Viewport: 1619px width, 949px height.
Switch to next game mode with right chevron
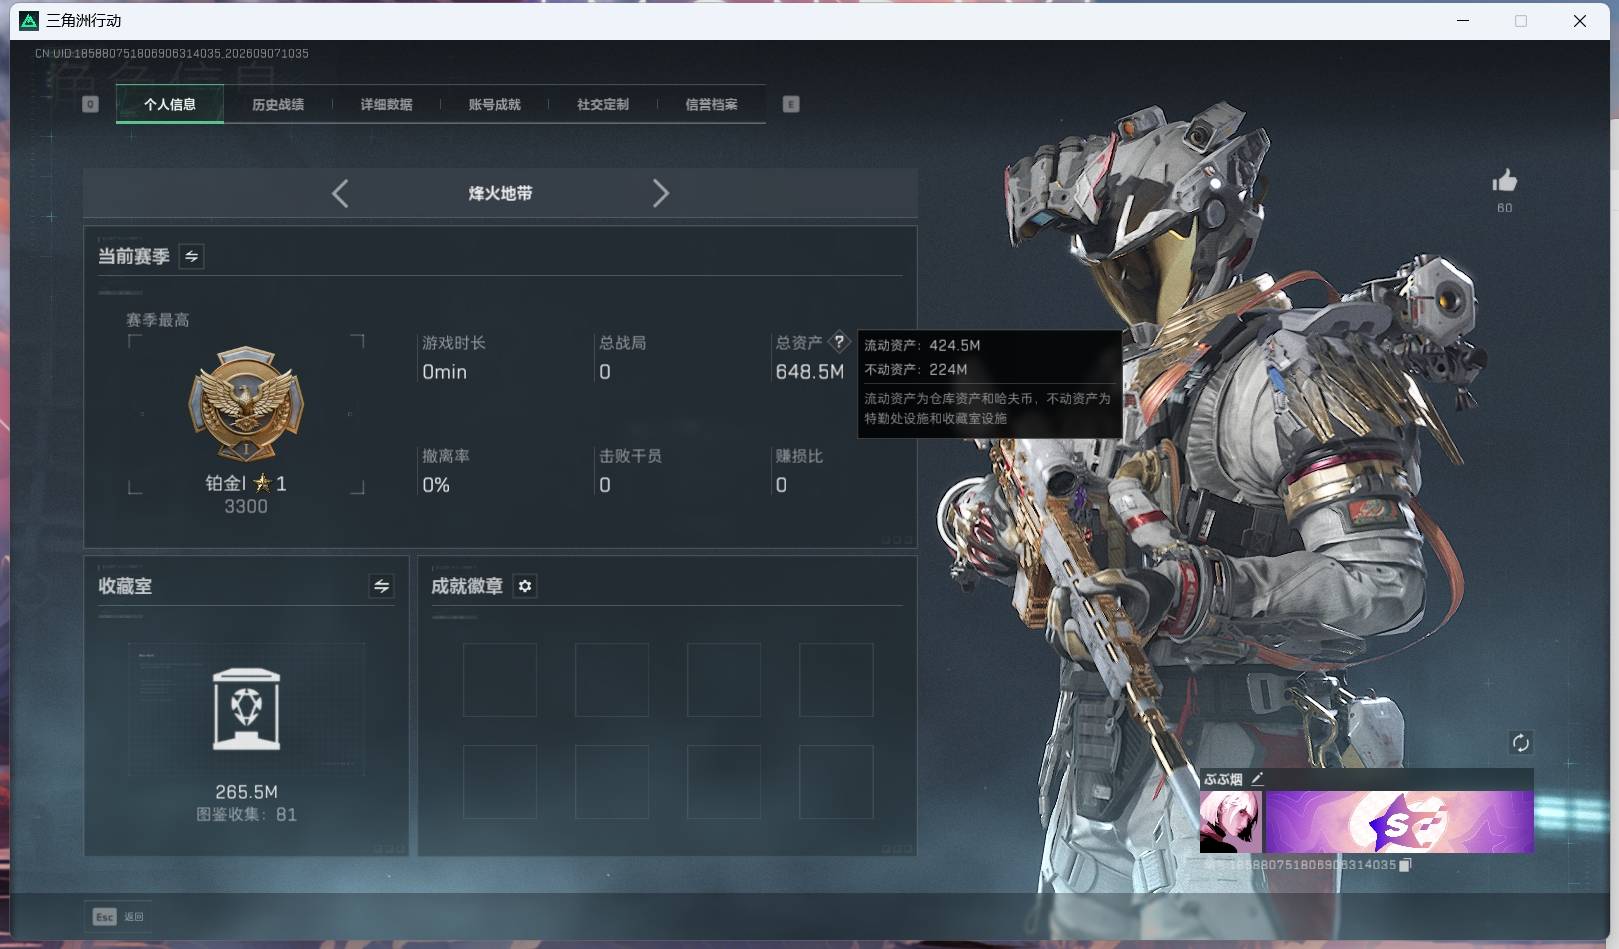(661, 193)
